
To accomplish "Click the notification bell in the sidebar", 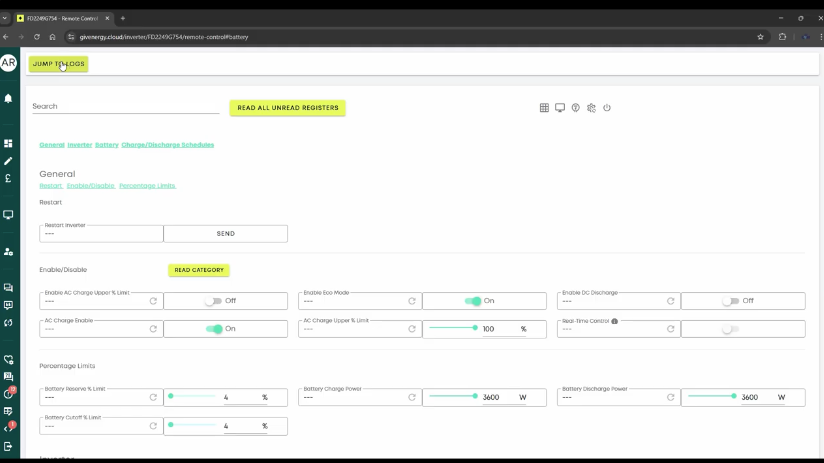I will point(8,99).
